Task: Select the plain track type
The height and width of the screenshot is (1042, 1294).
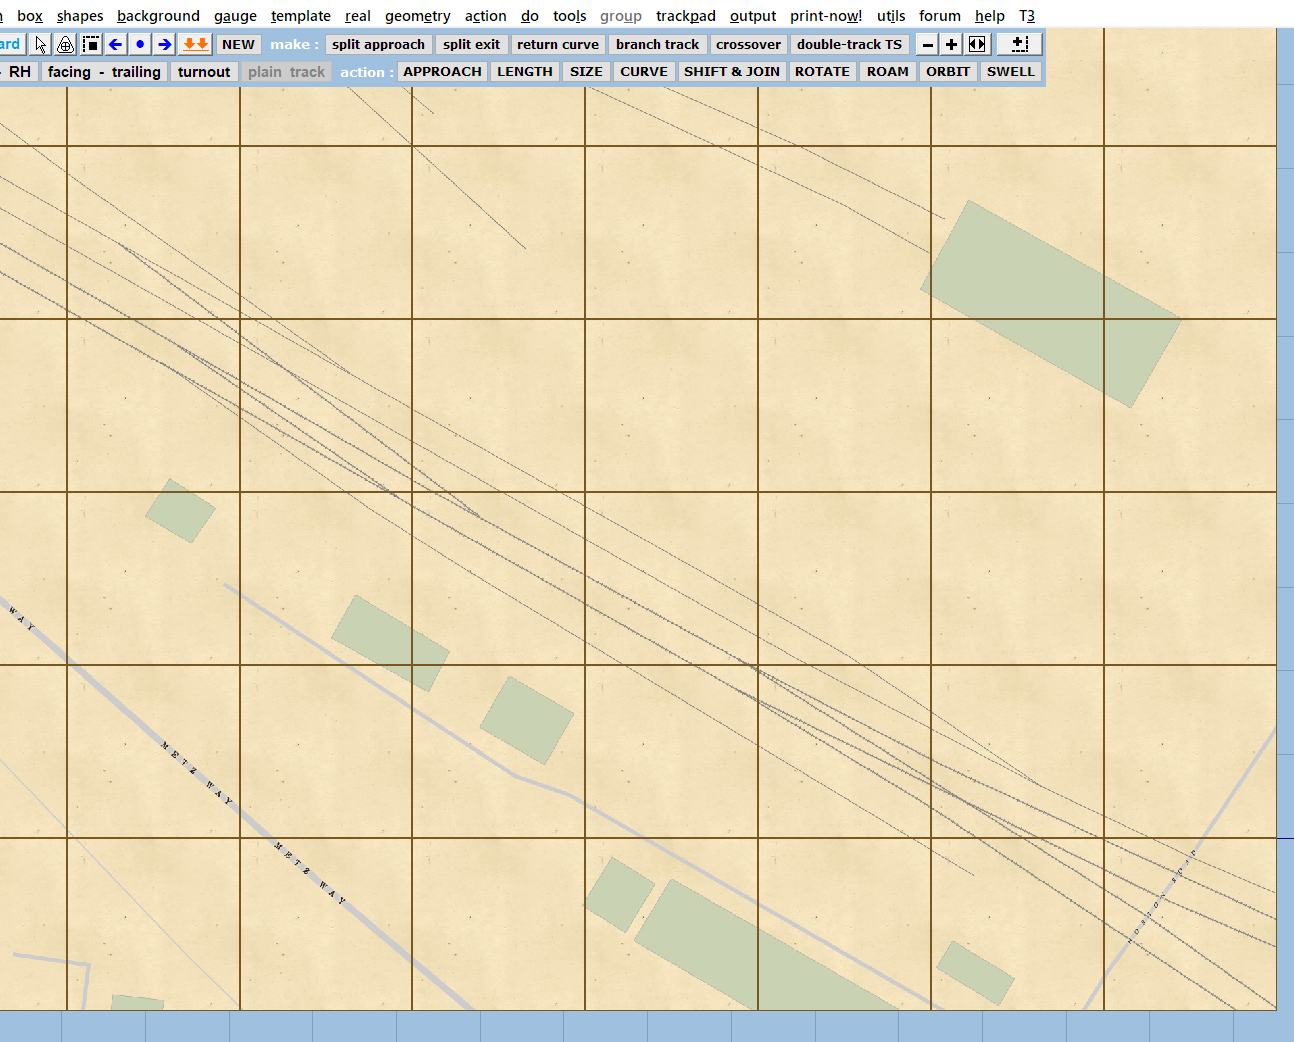Action: 286,72
